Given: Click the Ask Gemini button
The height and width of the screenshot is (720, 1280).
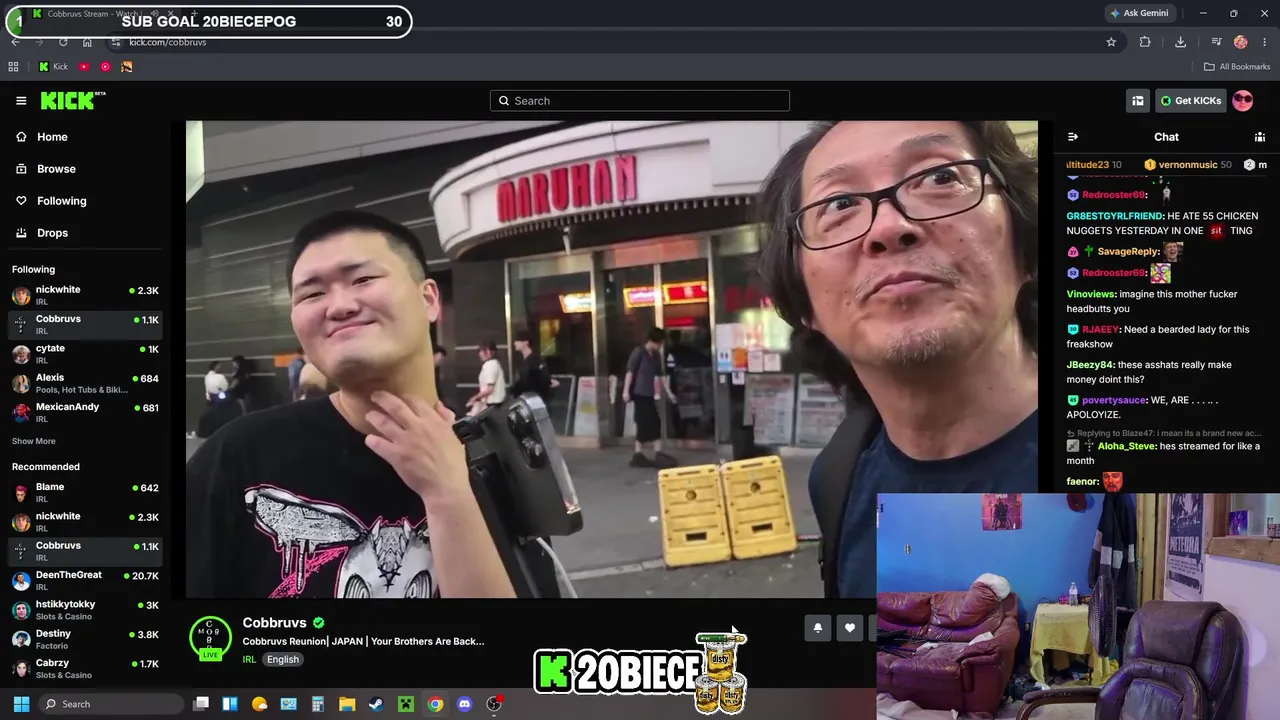Looking at the screenshot, I should [1138, 13].
